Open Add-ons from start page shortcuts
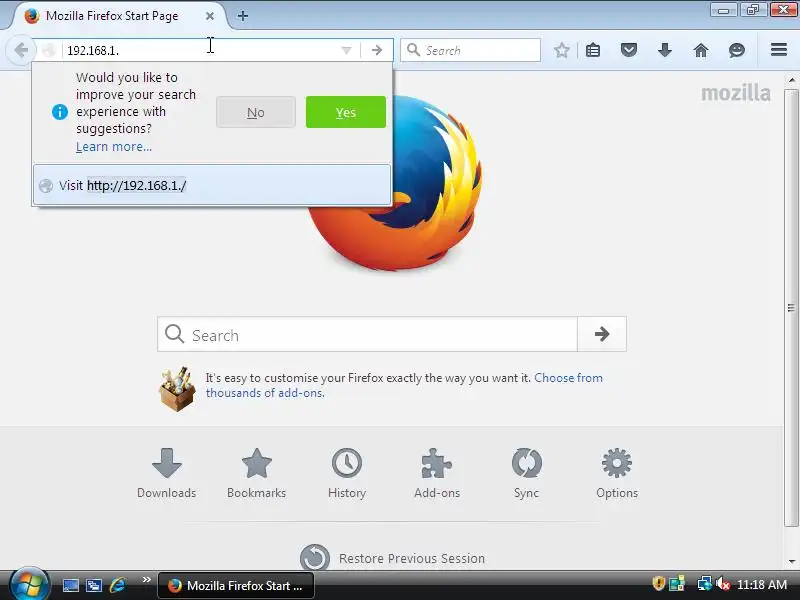The image size is (800, 600). (437, 473)
